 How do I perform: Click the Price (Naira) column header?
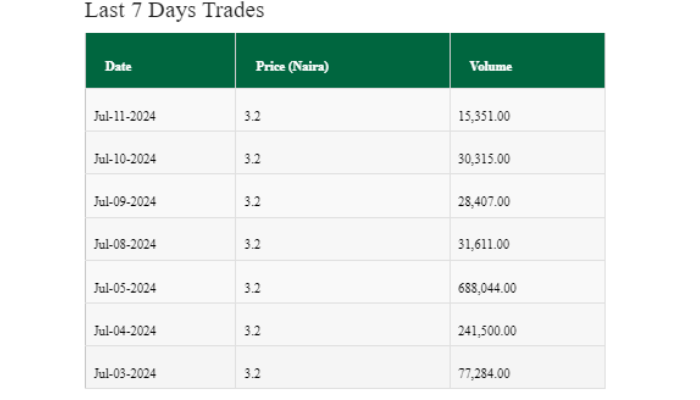292,66
